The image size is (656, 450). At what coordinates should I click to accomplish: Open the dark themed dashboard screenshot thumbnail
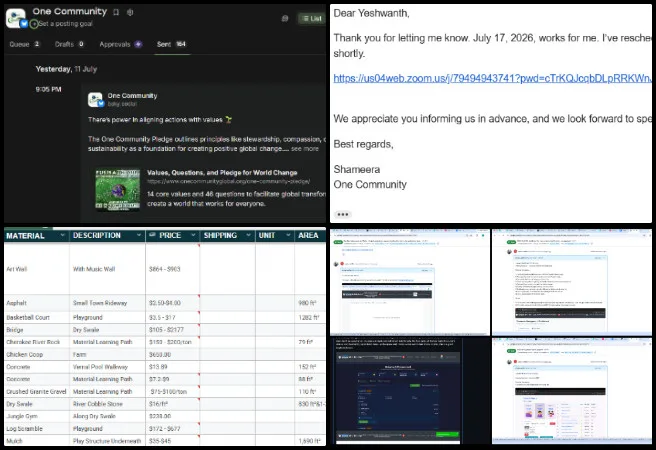click(x=398, y=391)
